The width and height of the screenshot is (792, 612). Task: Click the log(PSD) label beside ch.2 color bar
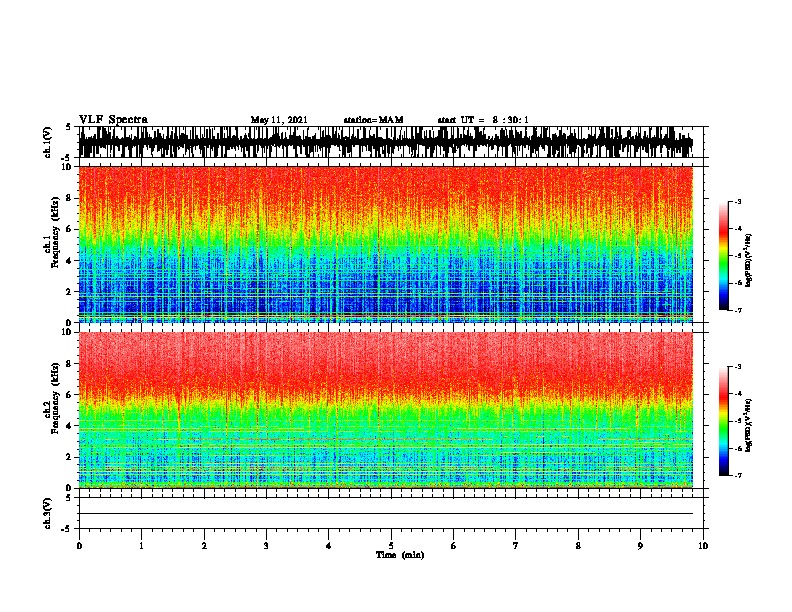[748, 425]
